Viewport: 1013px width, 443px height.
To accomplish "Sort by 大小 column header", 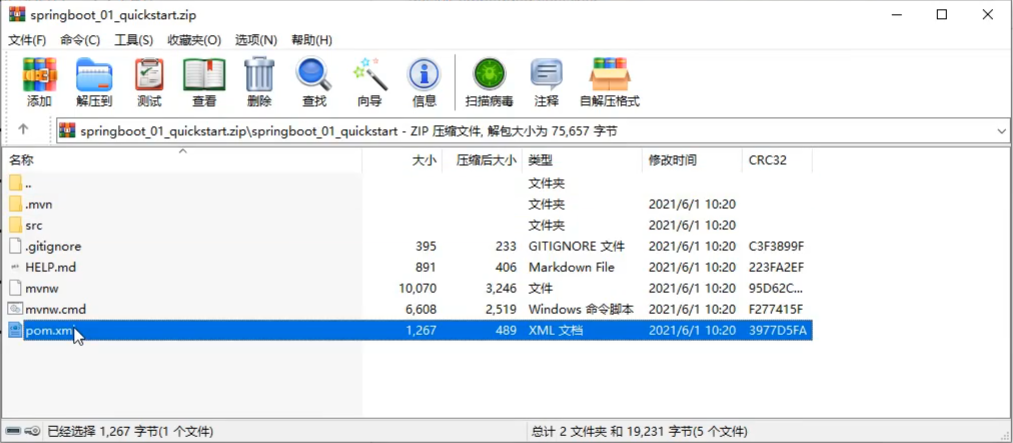I will pyautogui.click(x=424, y=160).
